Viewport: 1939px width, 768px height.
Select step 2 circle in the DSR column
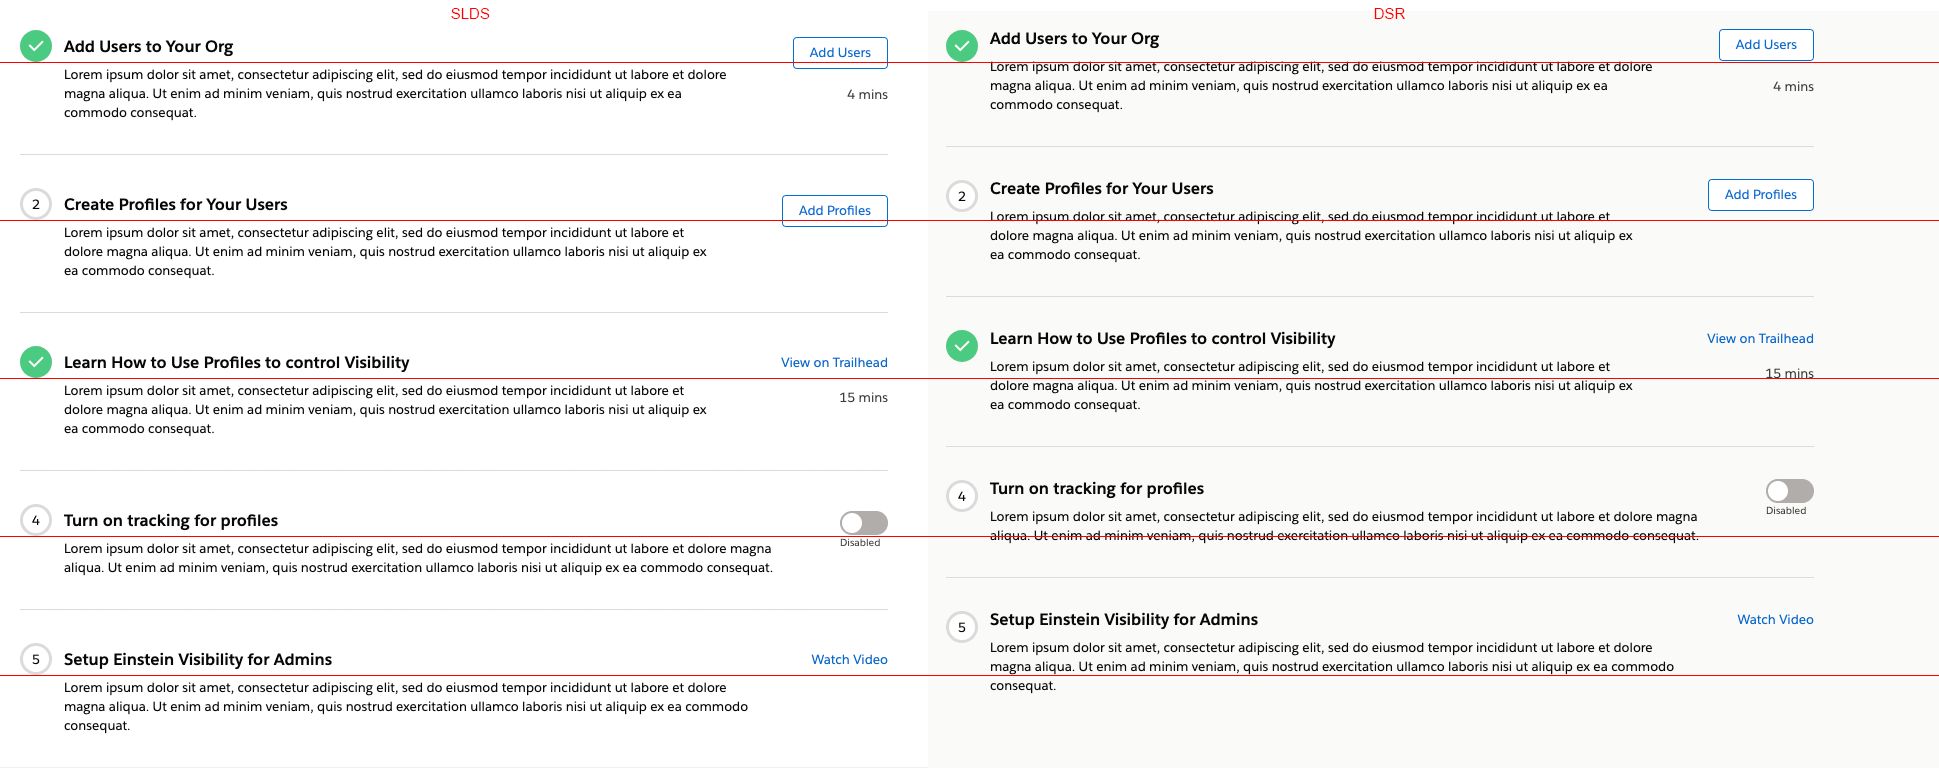point(962,195)
